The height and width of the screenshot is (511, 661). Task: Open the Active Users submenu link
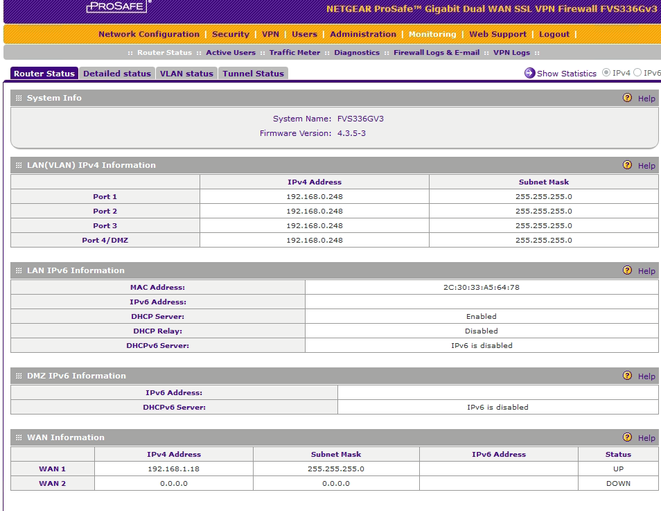pos(231,53)
